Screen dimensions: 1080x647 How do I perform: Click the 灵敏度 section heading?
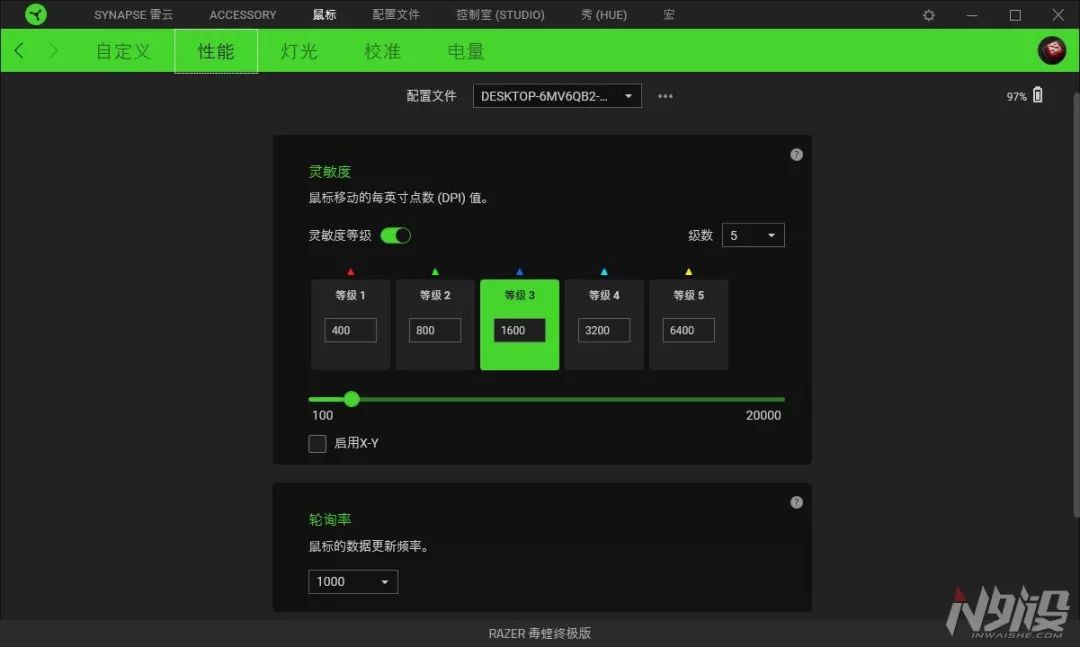(x=330, y=172)
